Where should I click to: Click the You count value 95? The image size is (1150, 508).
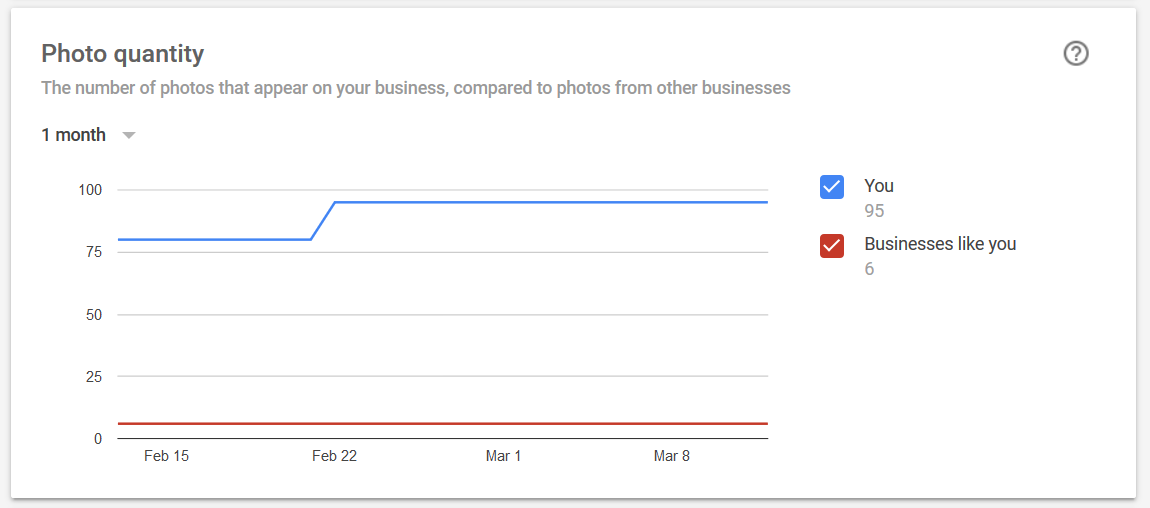click(x=874, y=211)
